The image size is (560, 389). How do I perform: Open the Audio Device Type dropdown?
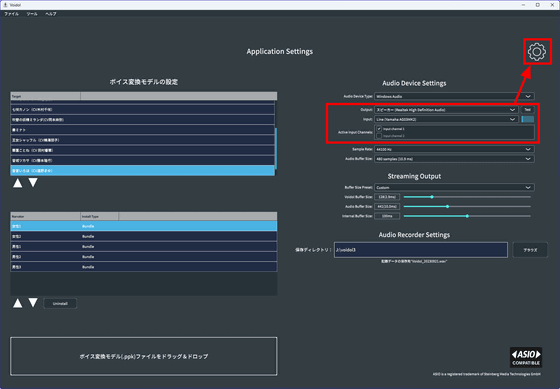[454, 96]
